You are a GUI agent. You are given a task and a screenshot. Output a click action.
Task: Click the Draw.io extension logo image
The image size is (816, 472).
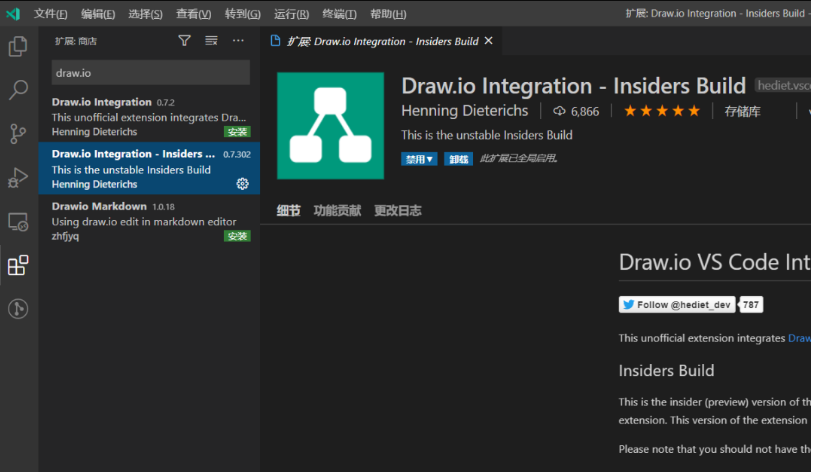pos(330,126)
